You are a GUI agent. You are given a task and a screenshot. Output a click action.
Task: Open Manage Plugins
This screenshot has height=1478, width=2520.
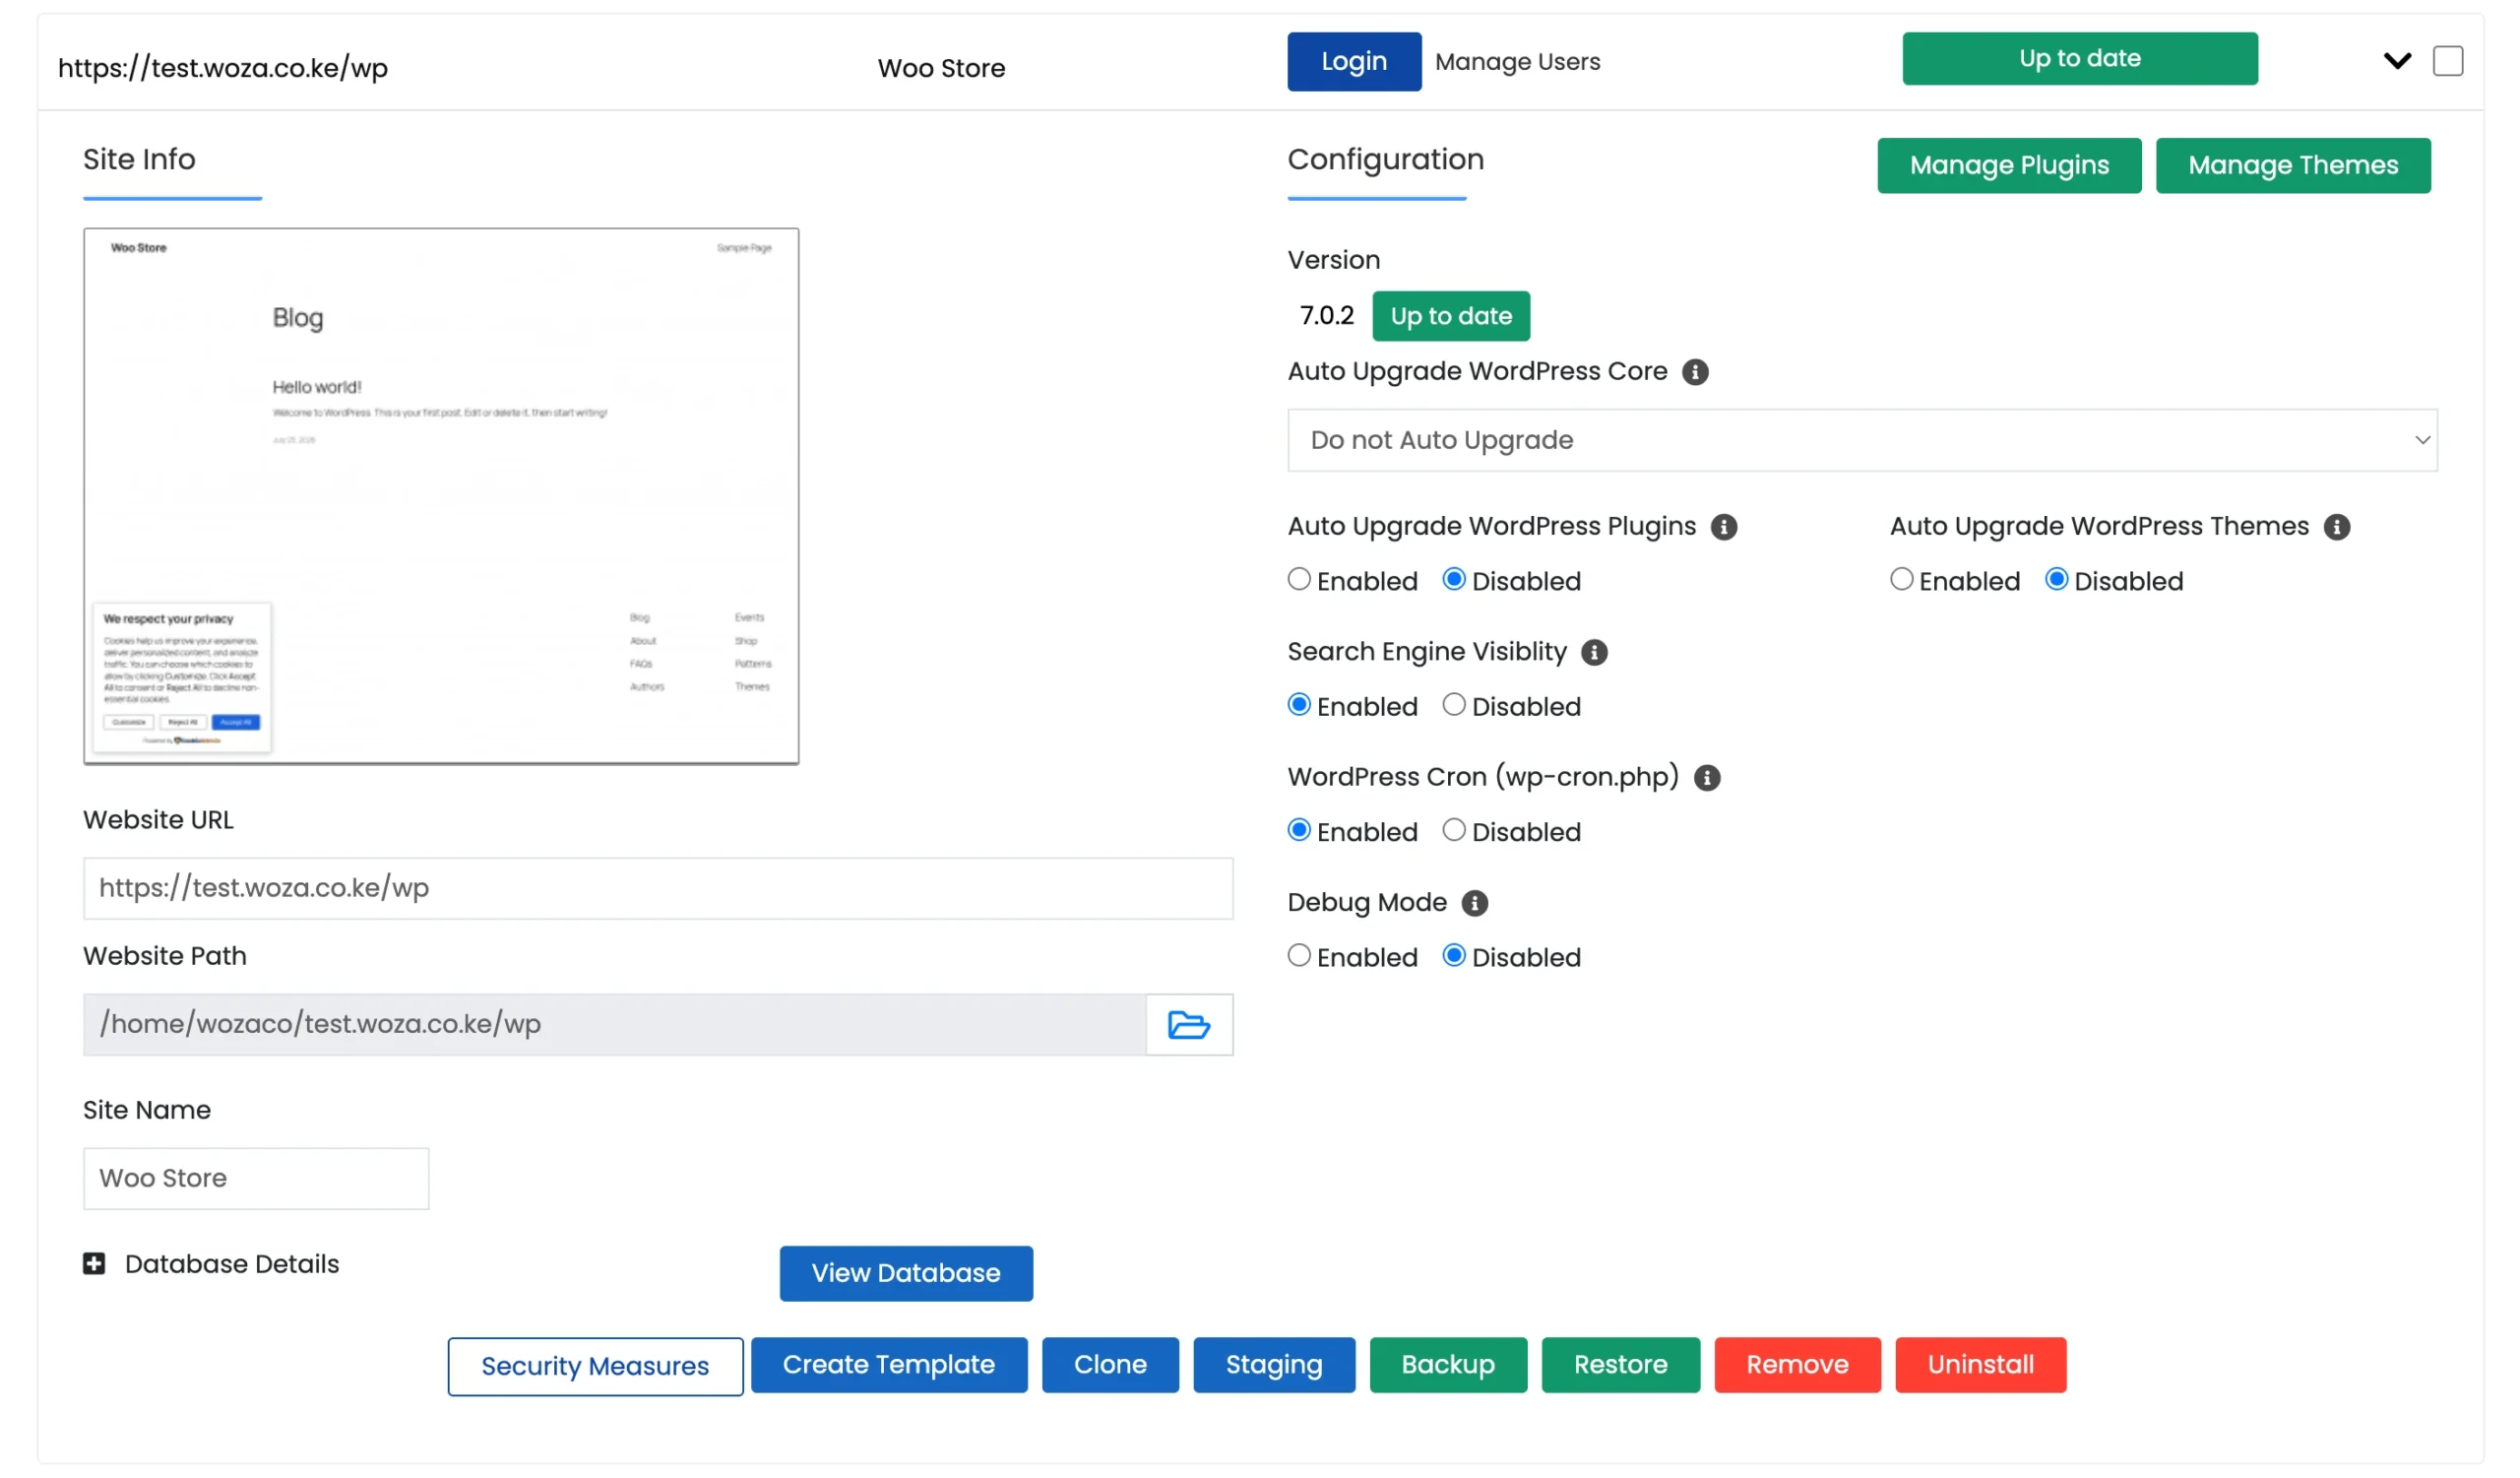pyautogui.click(x=2009, y=166)
